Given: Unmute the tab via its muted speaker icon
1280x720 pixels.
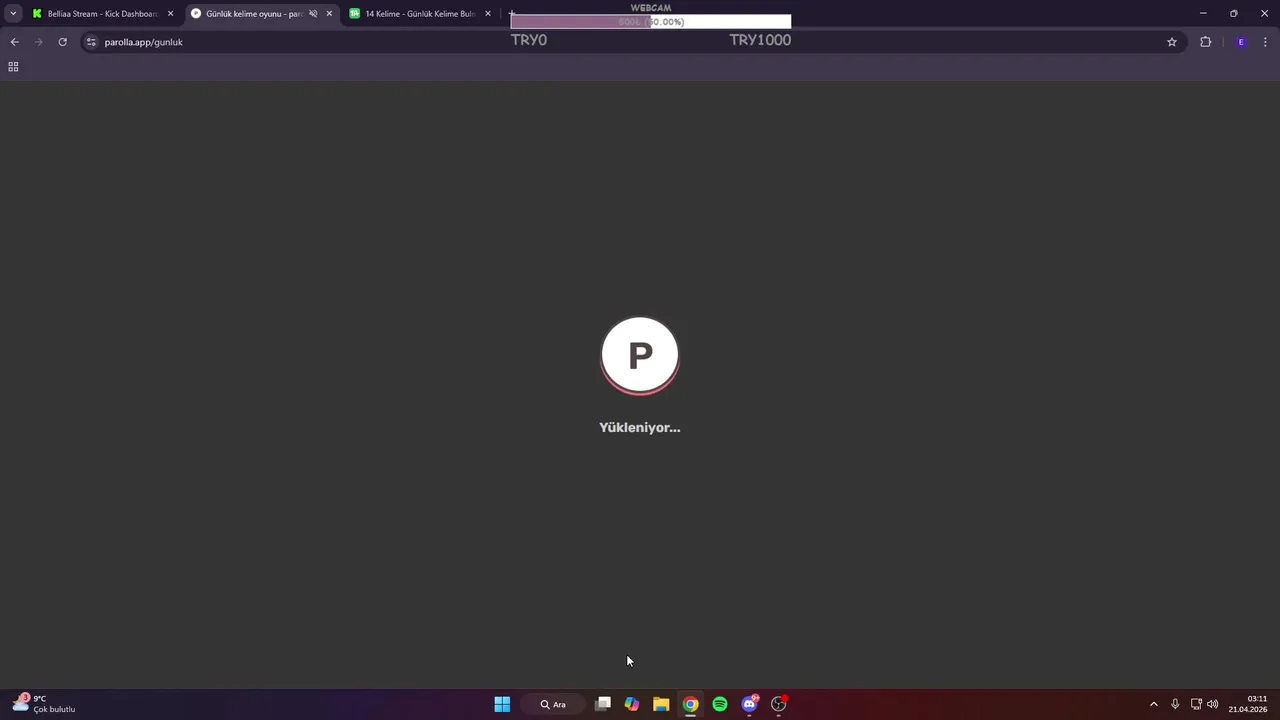Looking at the screenshot, I should (313, 14).
